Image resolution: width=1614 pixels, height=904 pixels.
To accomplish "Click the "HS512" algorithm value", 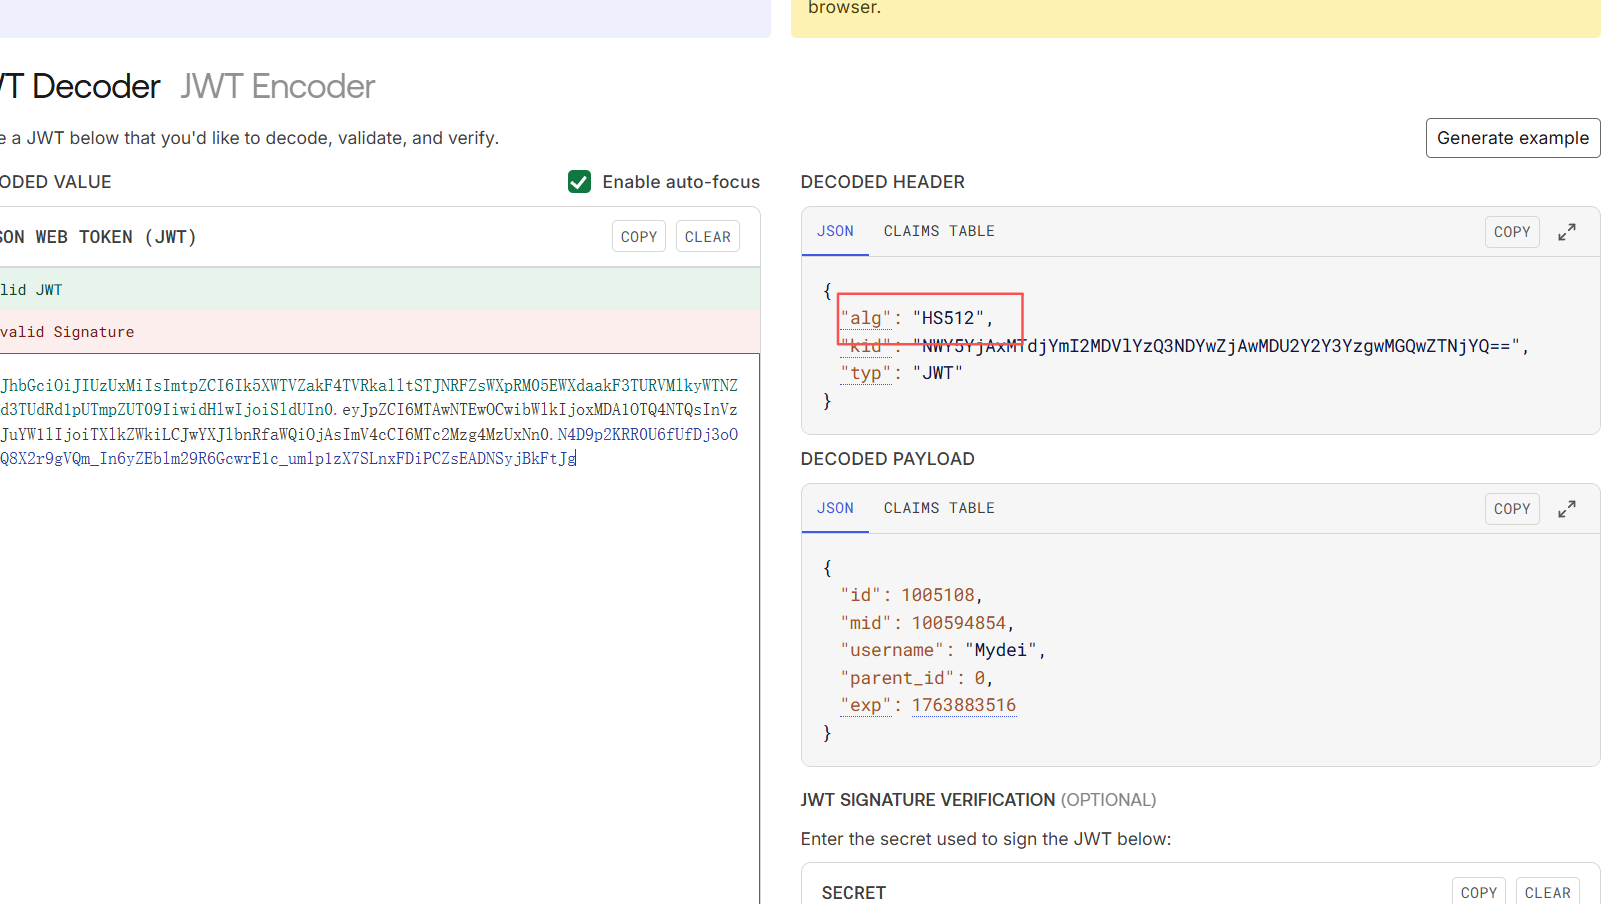I will coord(948,318).
